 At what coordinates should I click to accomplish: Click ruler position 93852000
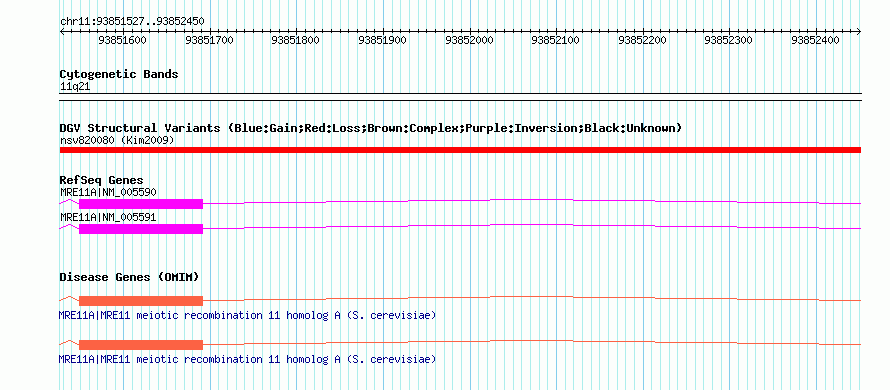coord(469,40)
